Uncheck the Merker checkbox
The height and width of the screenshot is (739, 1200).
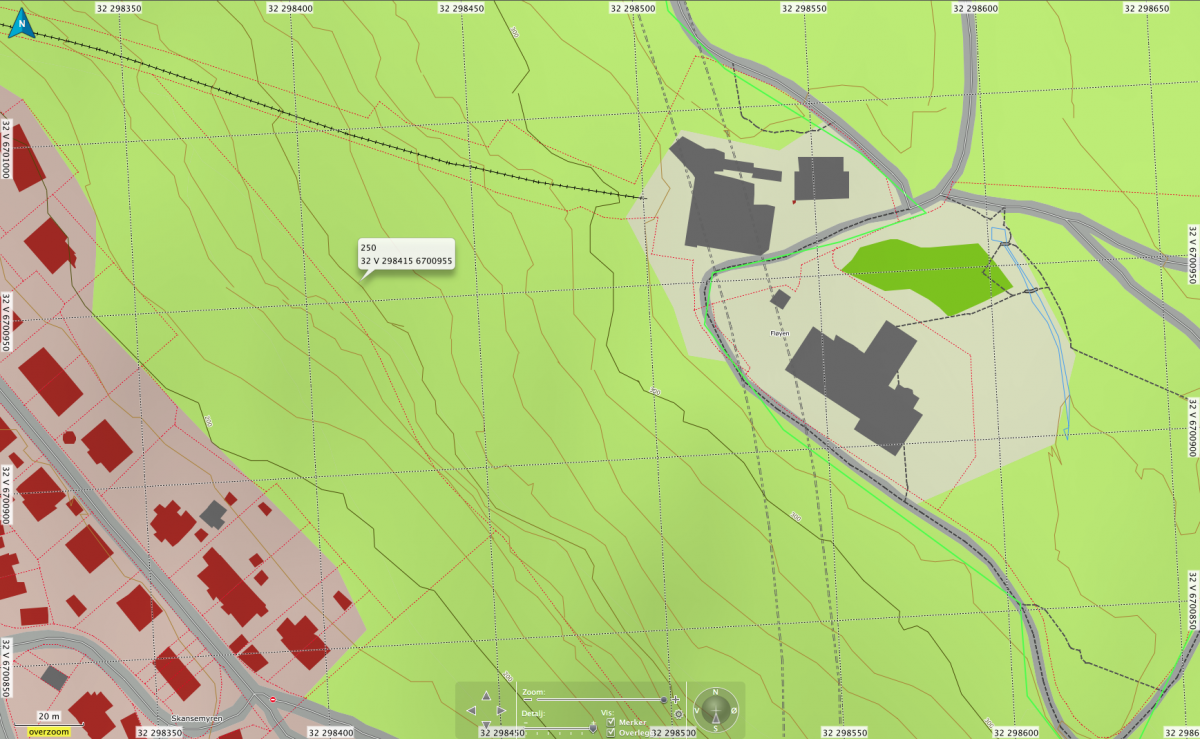612,721
